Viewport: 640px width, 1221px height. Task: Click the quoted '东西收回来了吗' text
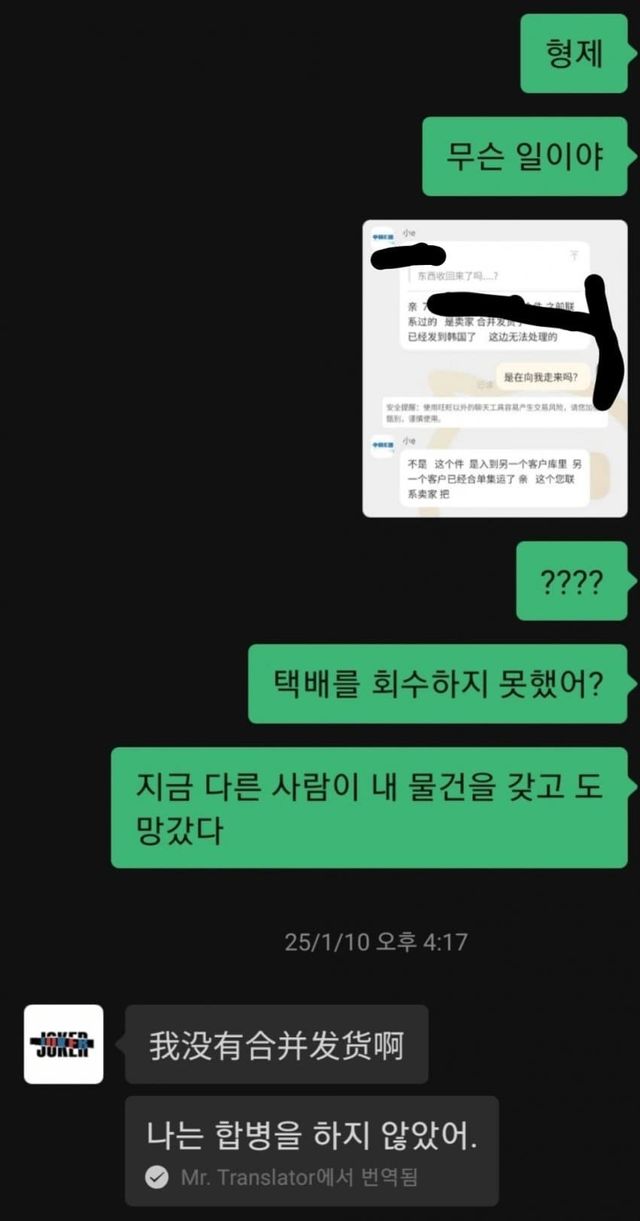pos(457,275)
